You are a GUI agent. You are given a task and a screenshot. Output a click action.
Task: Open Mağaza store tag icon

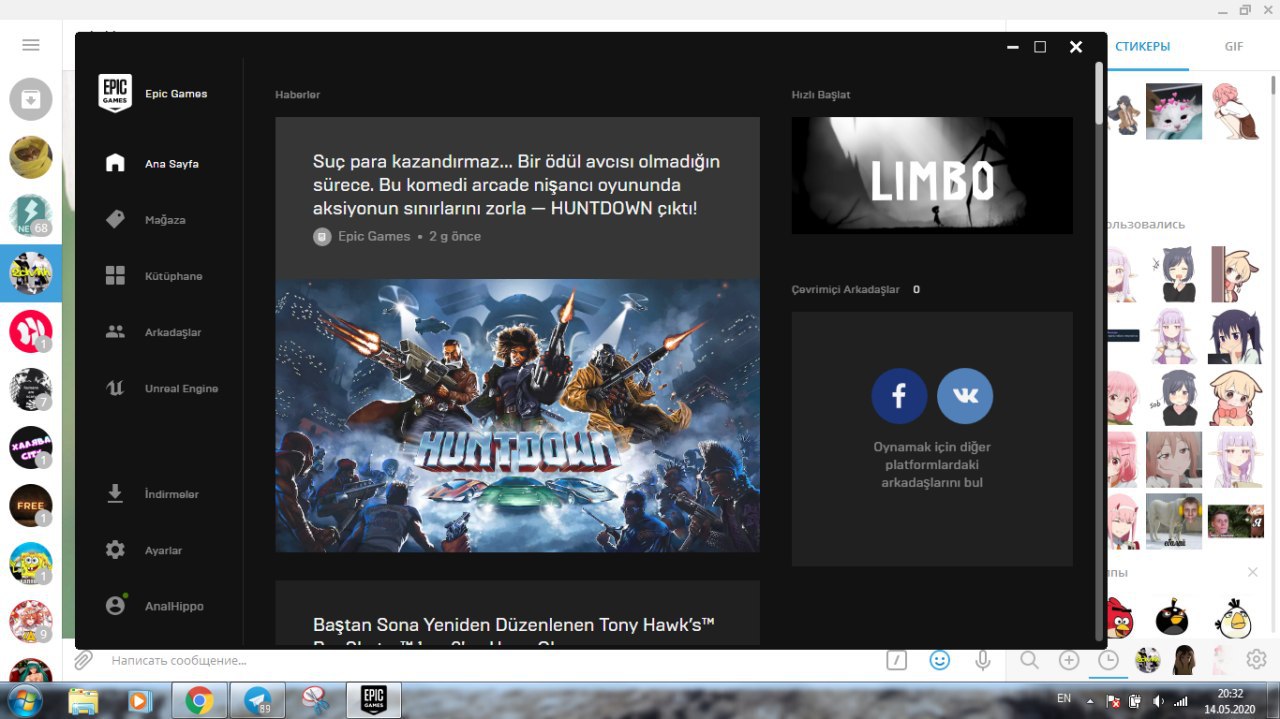[115, 219]
